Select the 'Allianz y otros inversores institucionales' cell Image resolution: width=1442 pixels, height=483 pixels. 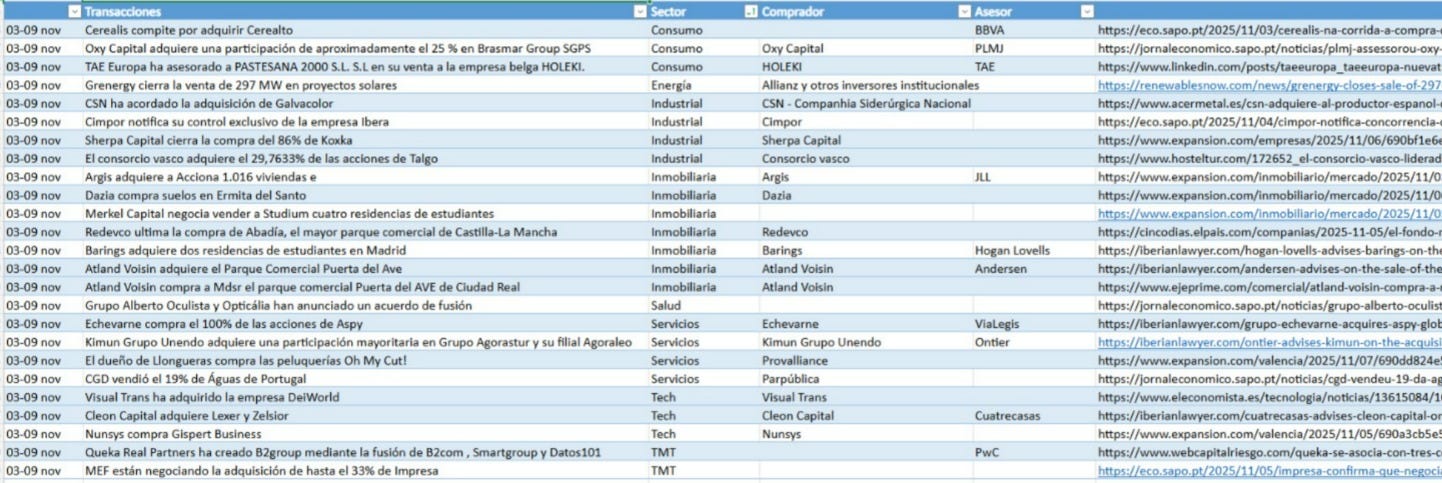pyautogui.click(x=865, y=85)
